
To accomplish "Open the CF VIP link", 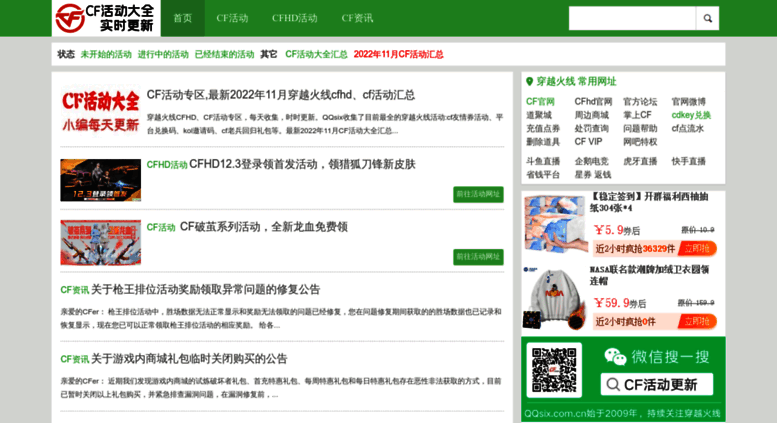I will click(588, 142).
